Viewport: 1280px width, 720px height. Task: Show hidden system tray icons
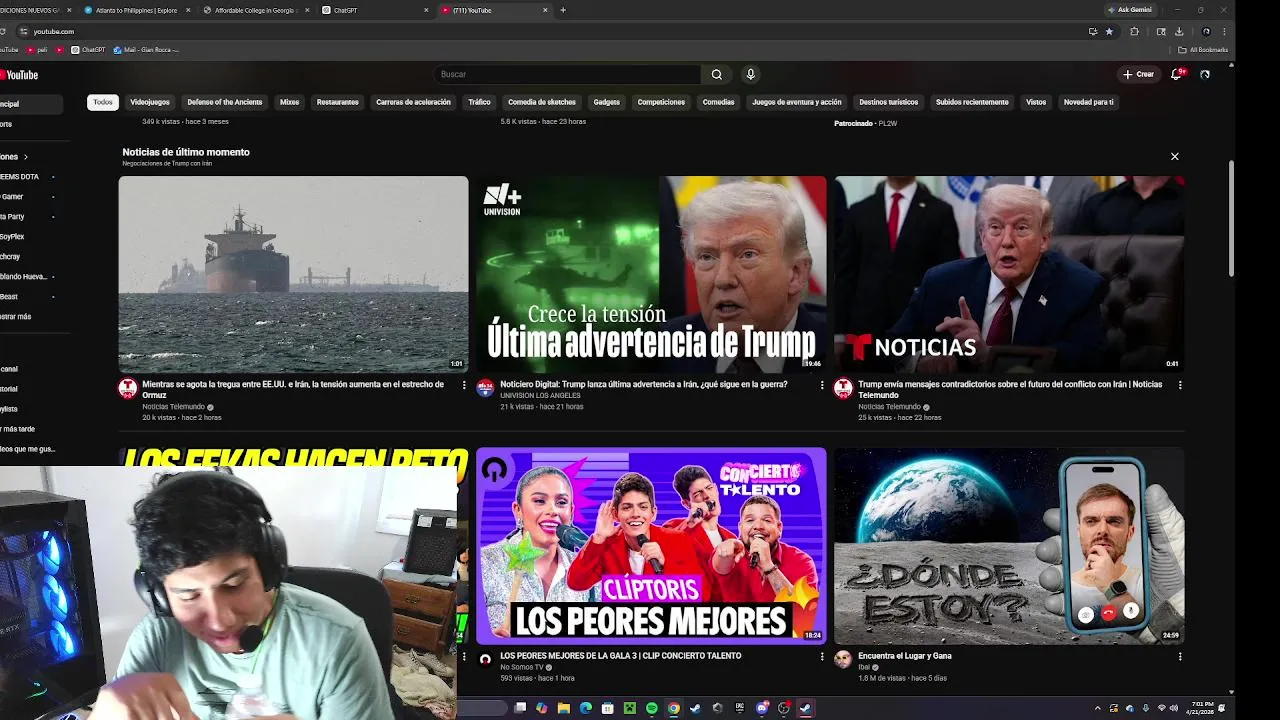pyautogui.click(x=1097, y=708)
